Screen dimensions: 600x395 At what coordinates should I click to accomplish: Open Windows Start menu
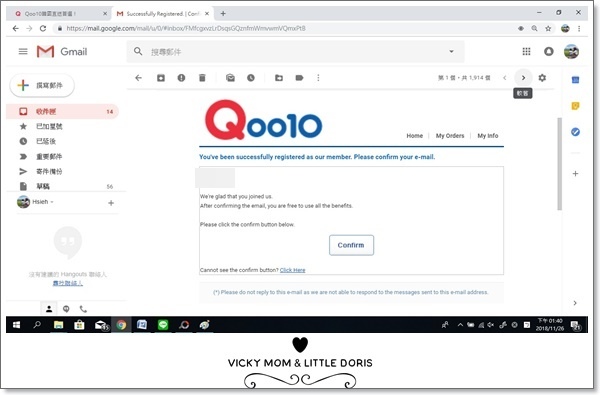16,325
